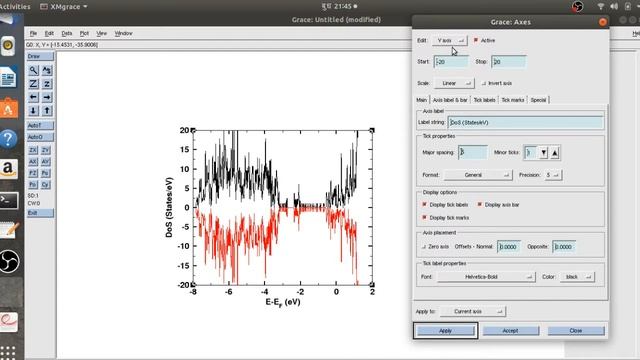The height and width of the screenshot is (360, 640).
Task: Click the axis Start value field
Action: pos(451,62)
